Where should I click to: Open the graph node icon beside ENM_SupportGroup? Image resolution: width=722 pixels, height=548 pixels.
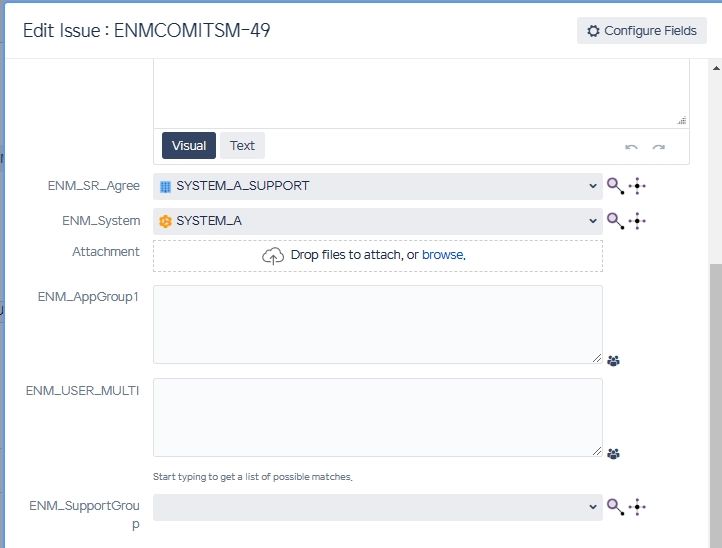637,507
